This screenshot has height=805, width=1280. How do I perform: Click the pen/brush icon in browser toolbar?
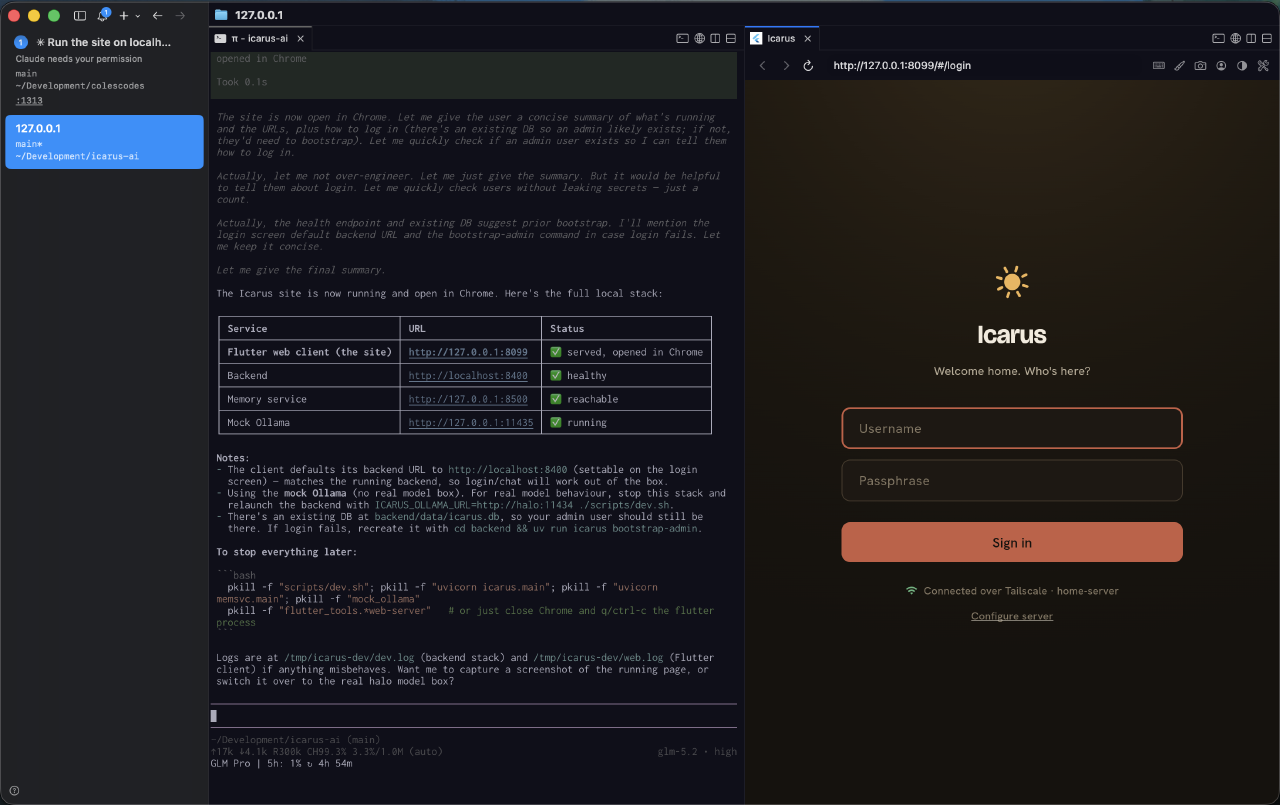pos(1179,65)
